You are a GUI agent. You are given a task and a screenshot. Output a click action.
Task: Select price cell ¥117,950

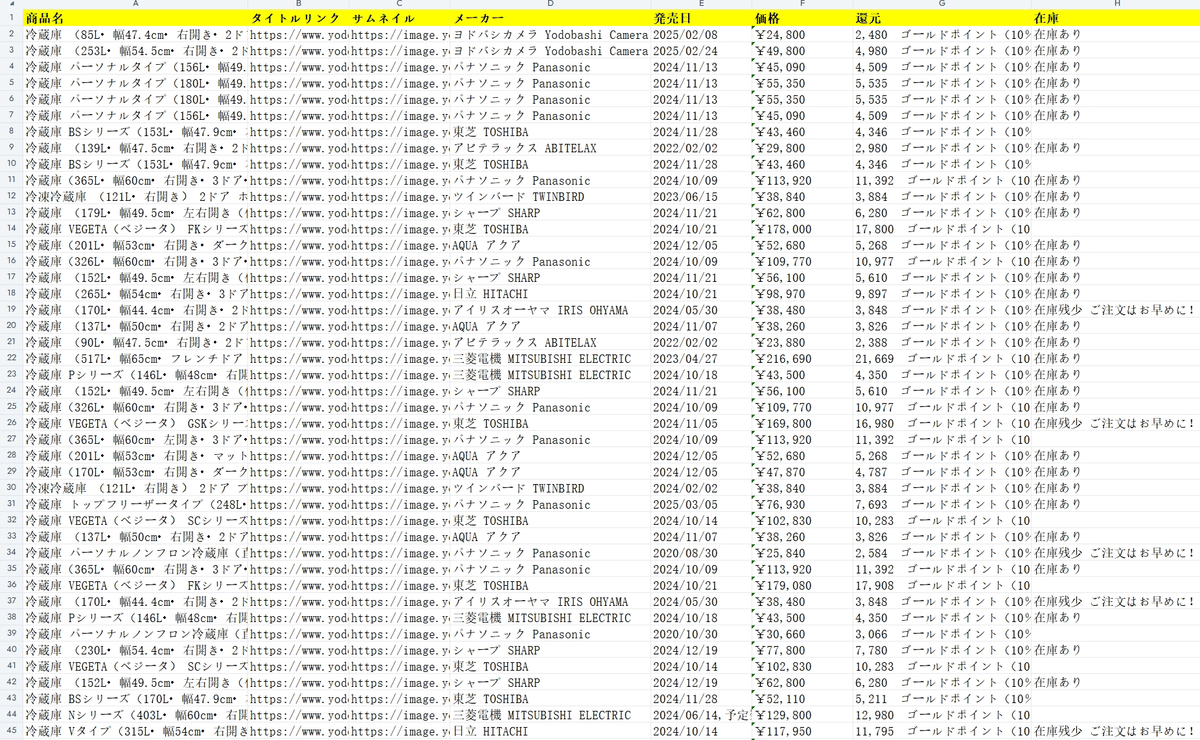[802, 732]
